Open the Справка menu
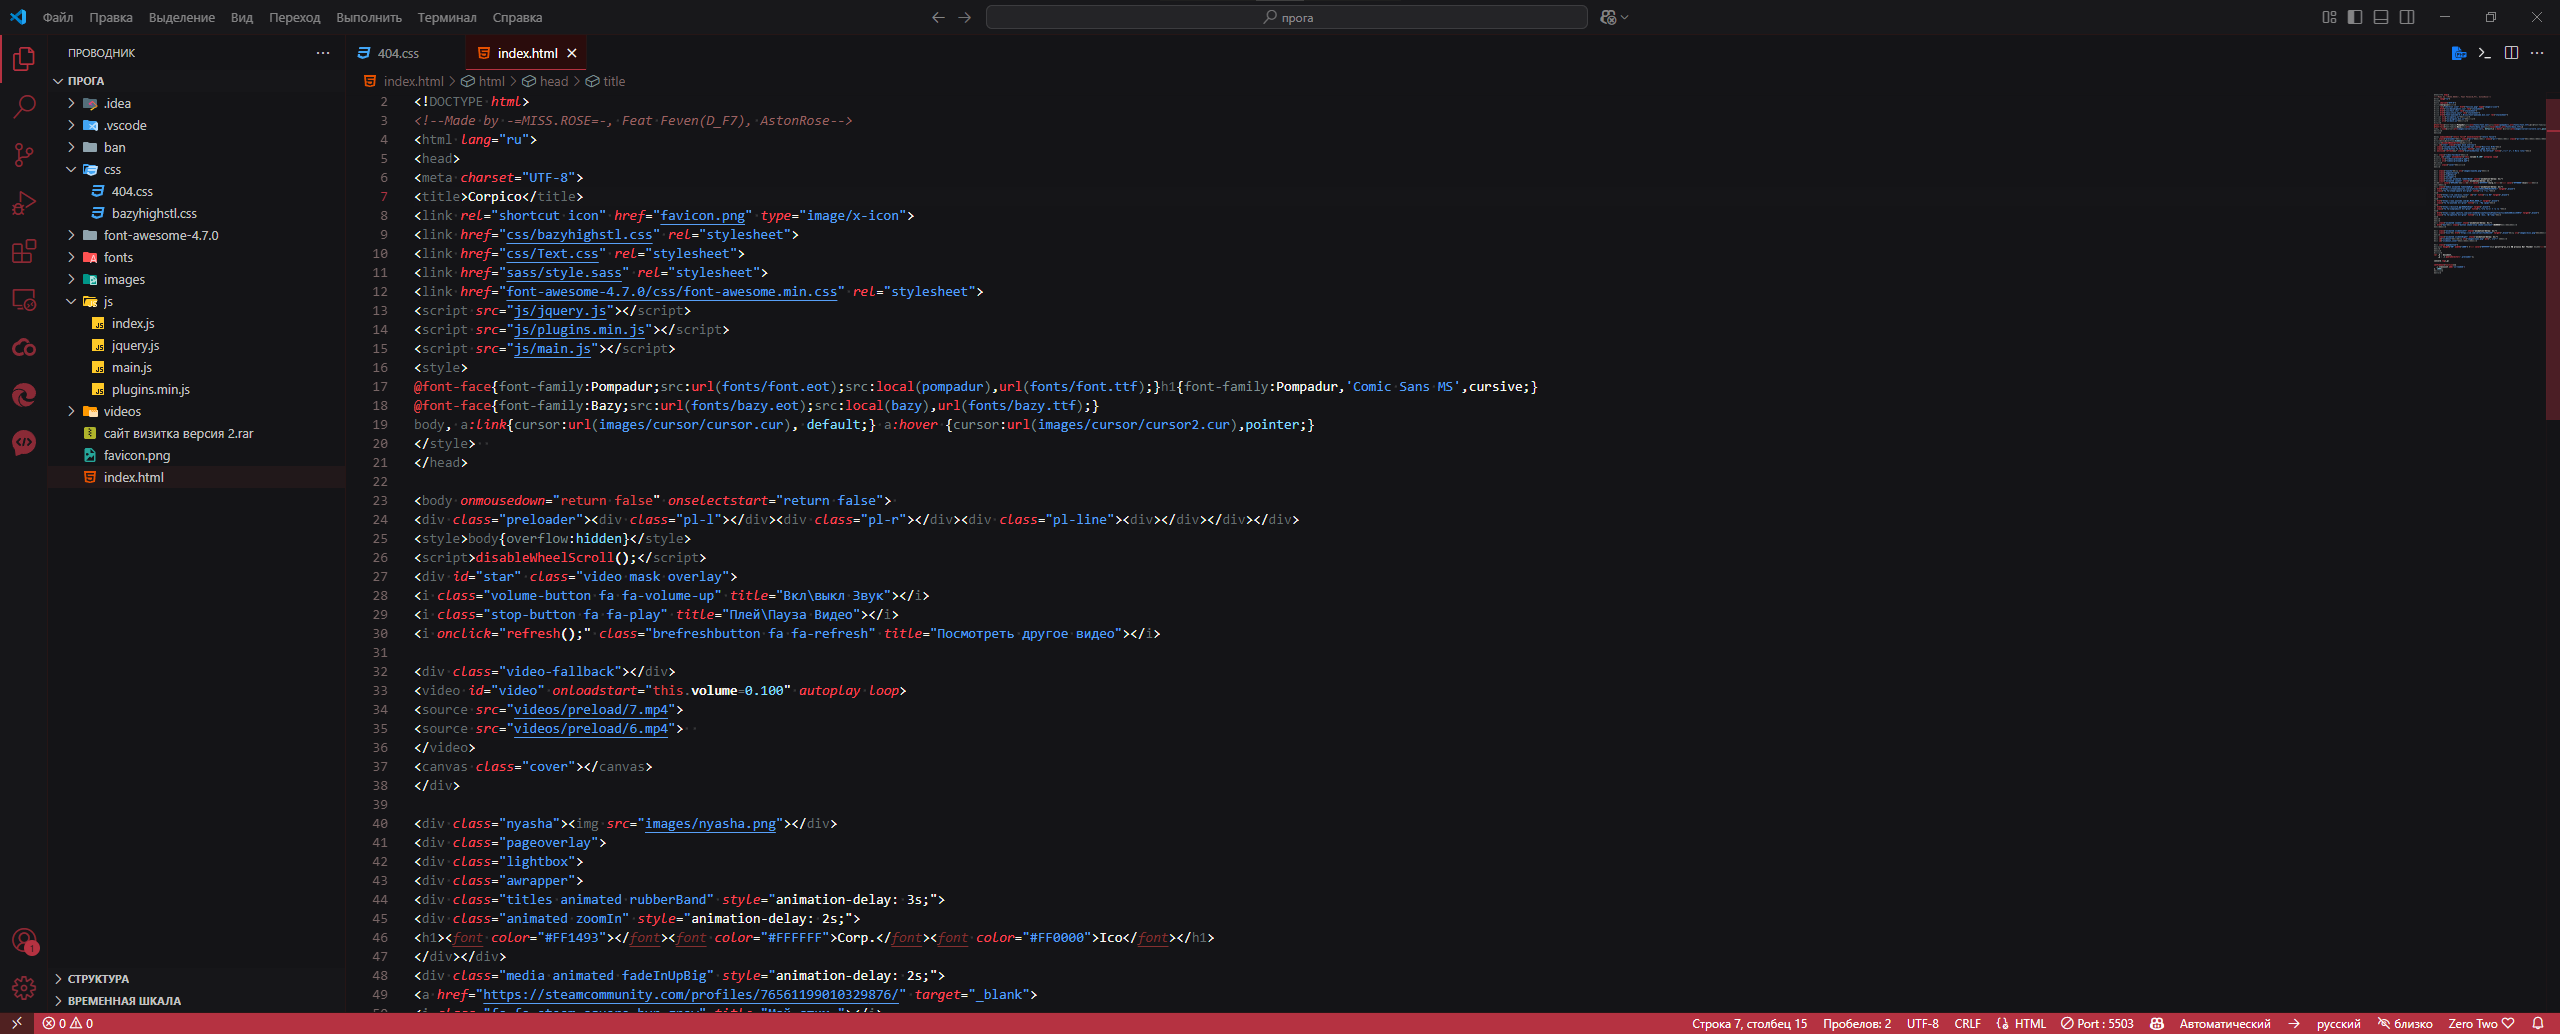This screenshot has height=1034, width=2560. (517, 17)
